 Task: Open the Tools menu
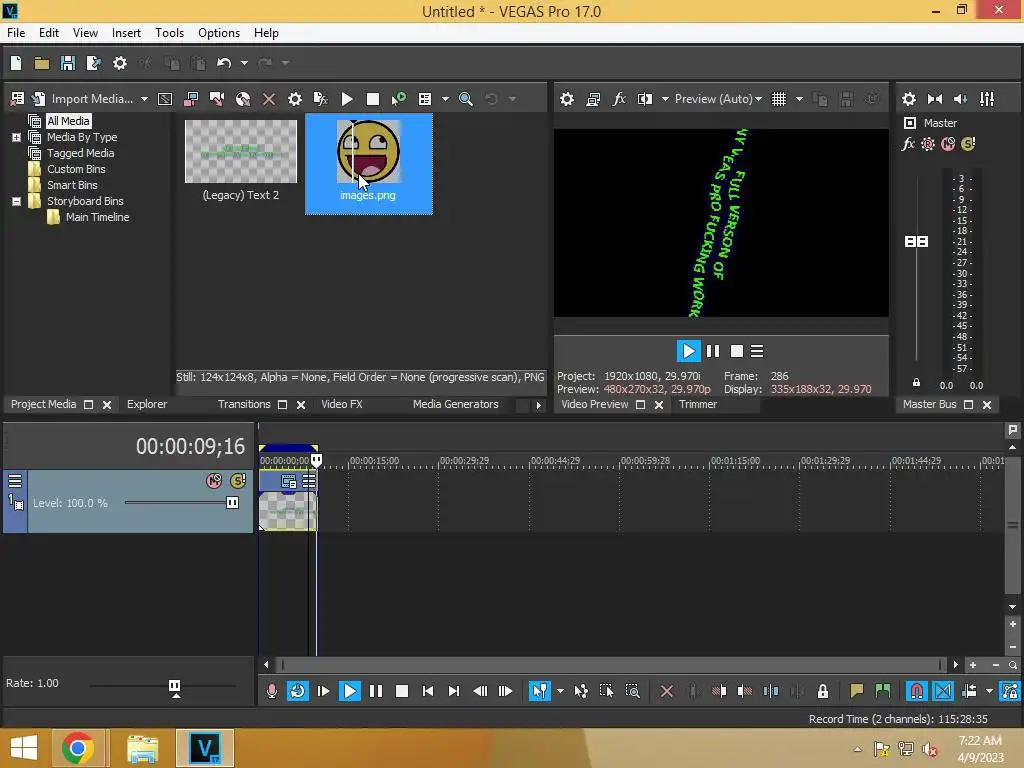coord(169,33)
